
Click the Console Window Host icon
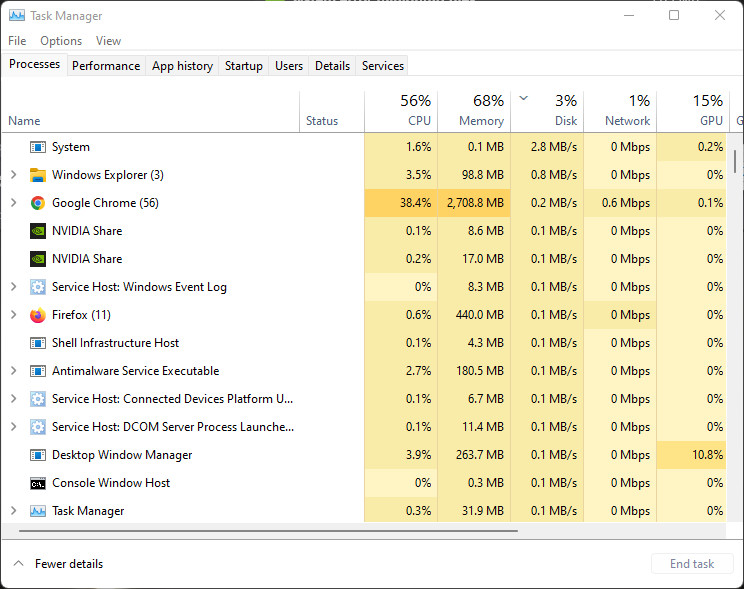click(x=38, y=484)
